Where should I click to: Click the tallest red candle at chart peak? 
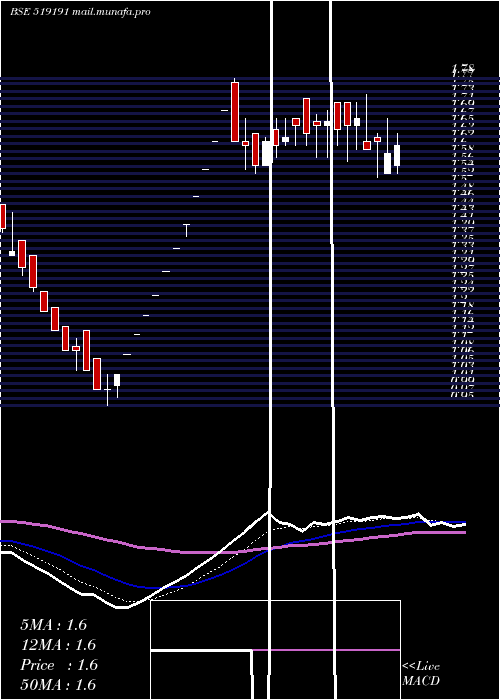click(235, 112)
